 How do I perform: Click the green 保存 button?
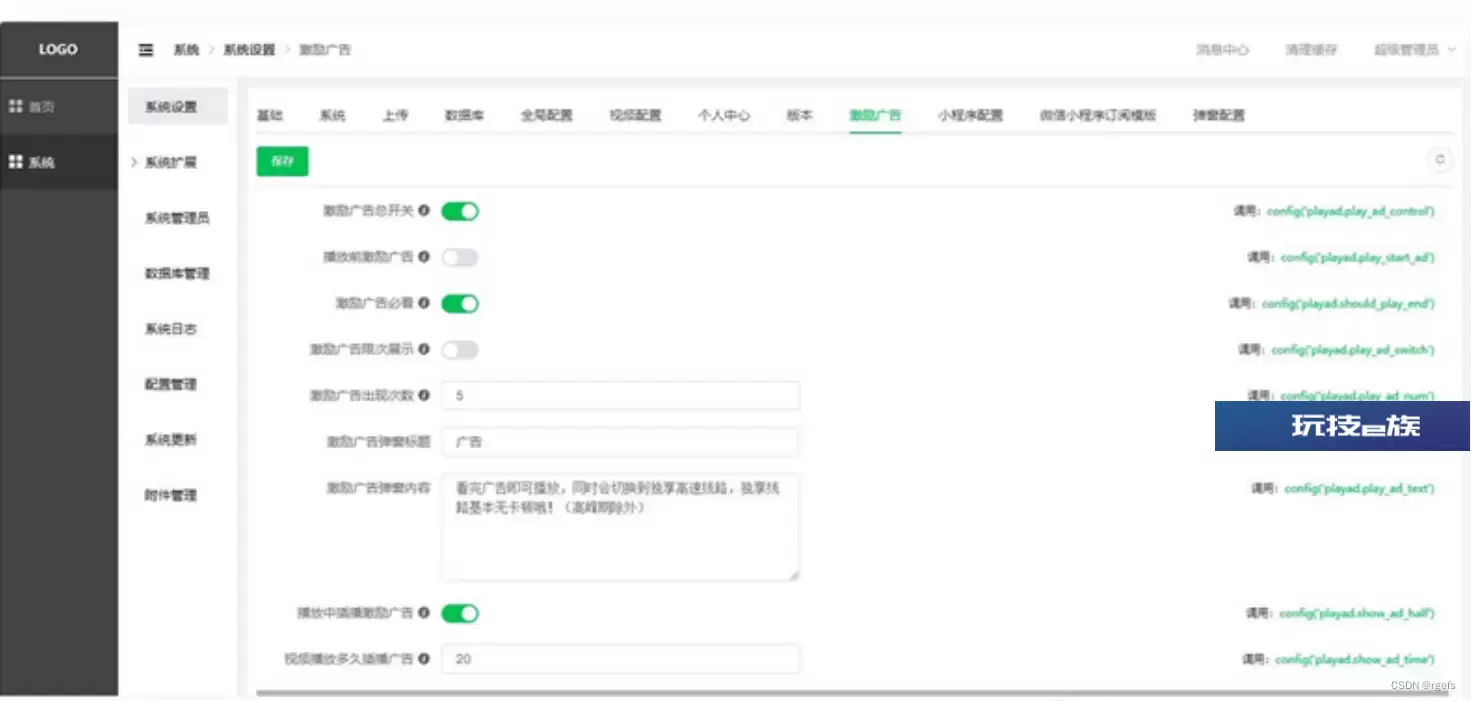click(x=283, y=161)
